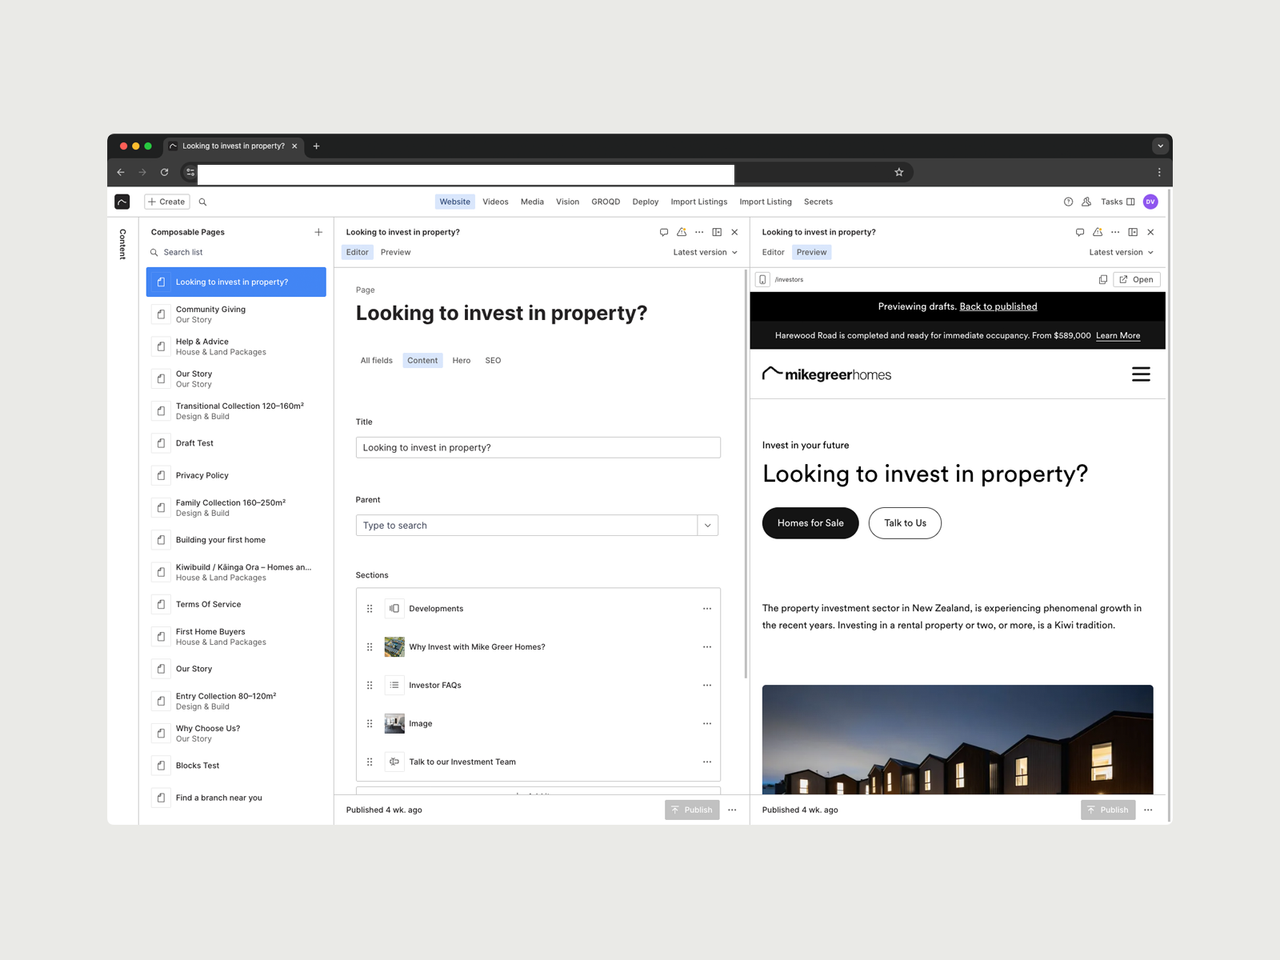This screenshot has height=960, width=1280.
Task: Click the search icon beside the Create button
Action: 202,201
